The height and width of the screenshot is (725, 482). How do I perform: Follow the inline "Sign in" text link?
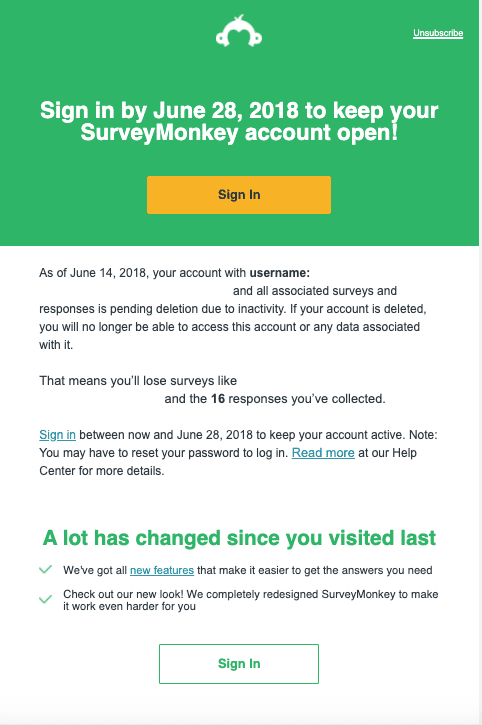[57, 435]
